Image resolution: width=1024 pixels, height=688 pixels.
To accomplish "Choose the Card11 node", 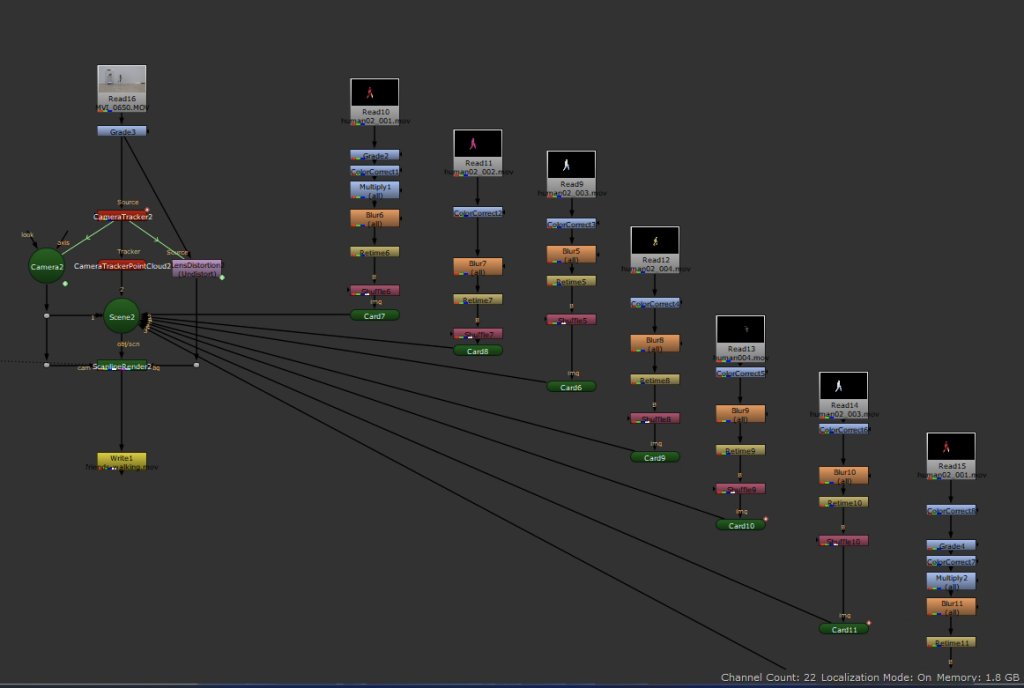I will point(844,629).
